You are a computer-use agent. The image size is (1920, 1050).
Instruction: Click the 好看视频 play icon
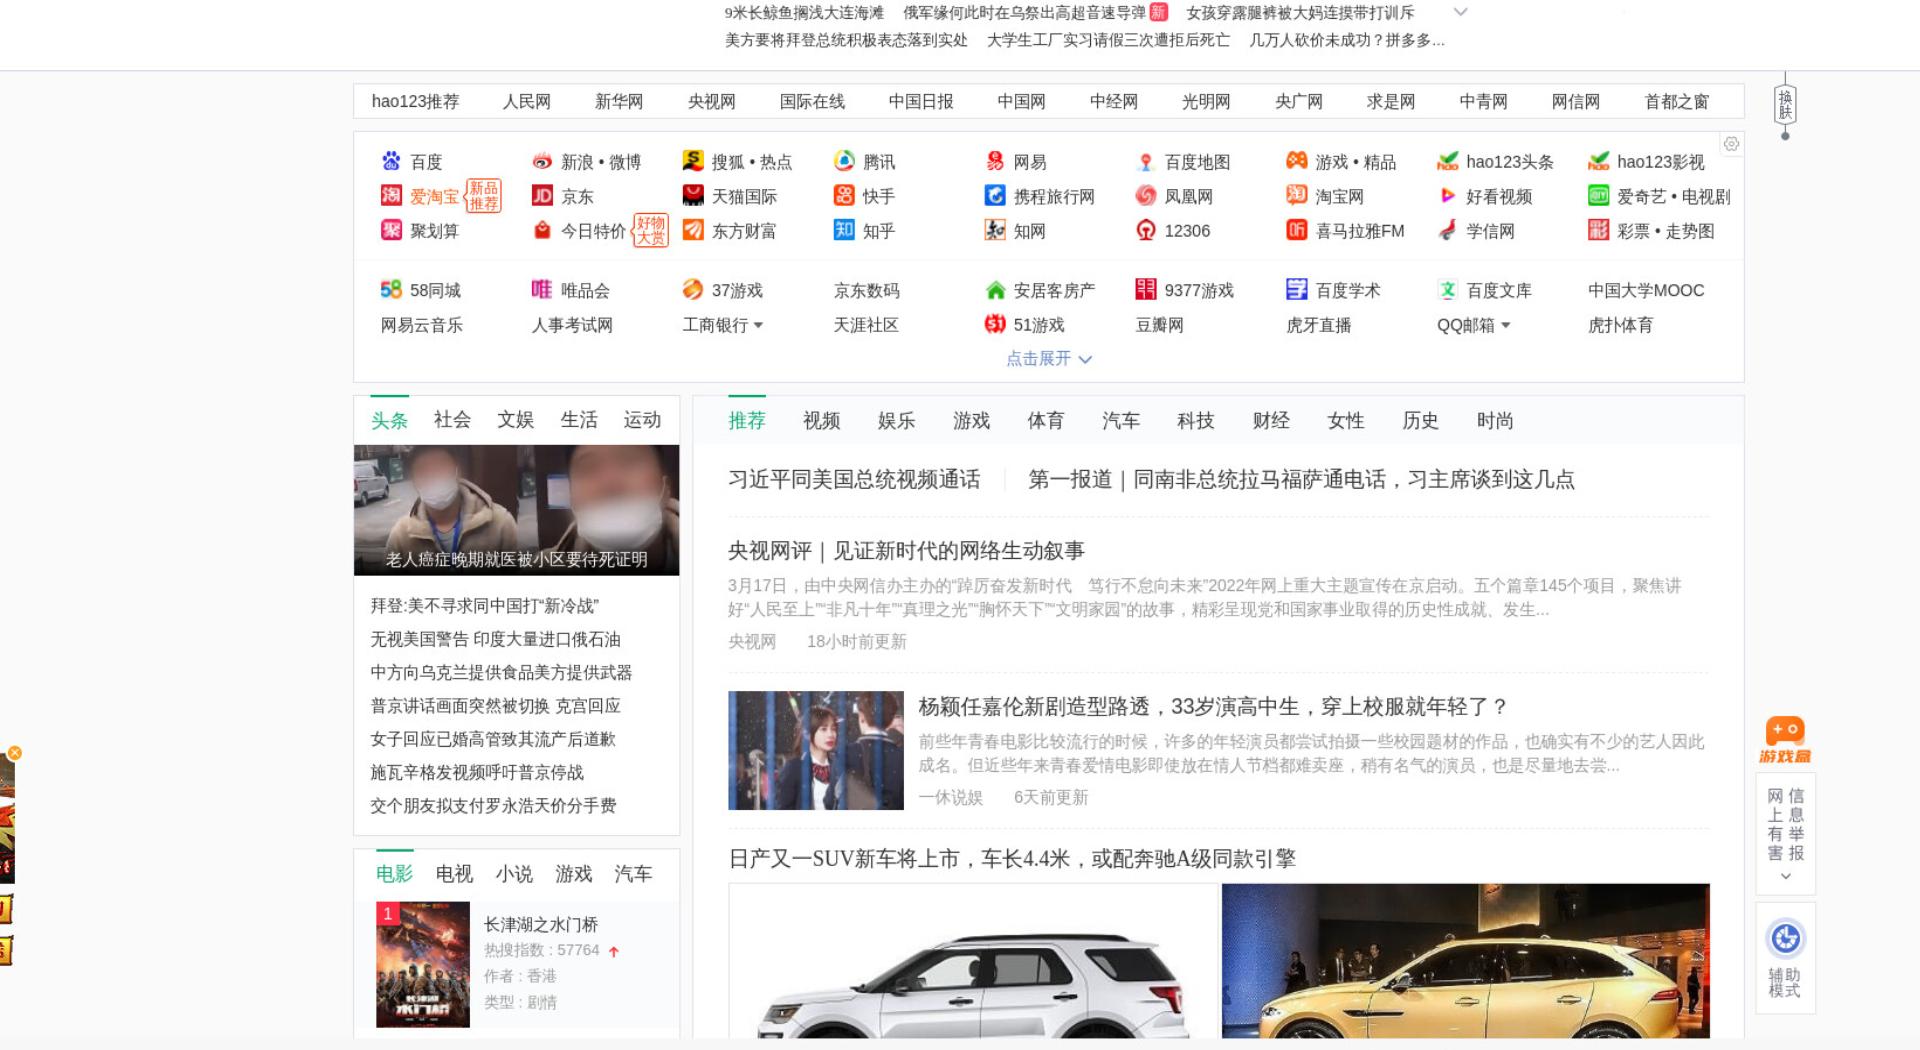pos(1447,196)
